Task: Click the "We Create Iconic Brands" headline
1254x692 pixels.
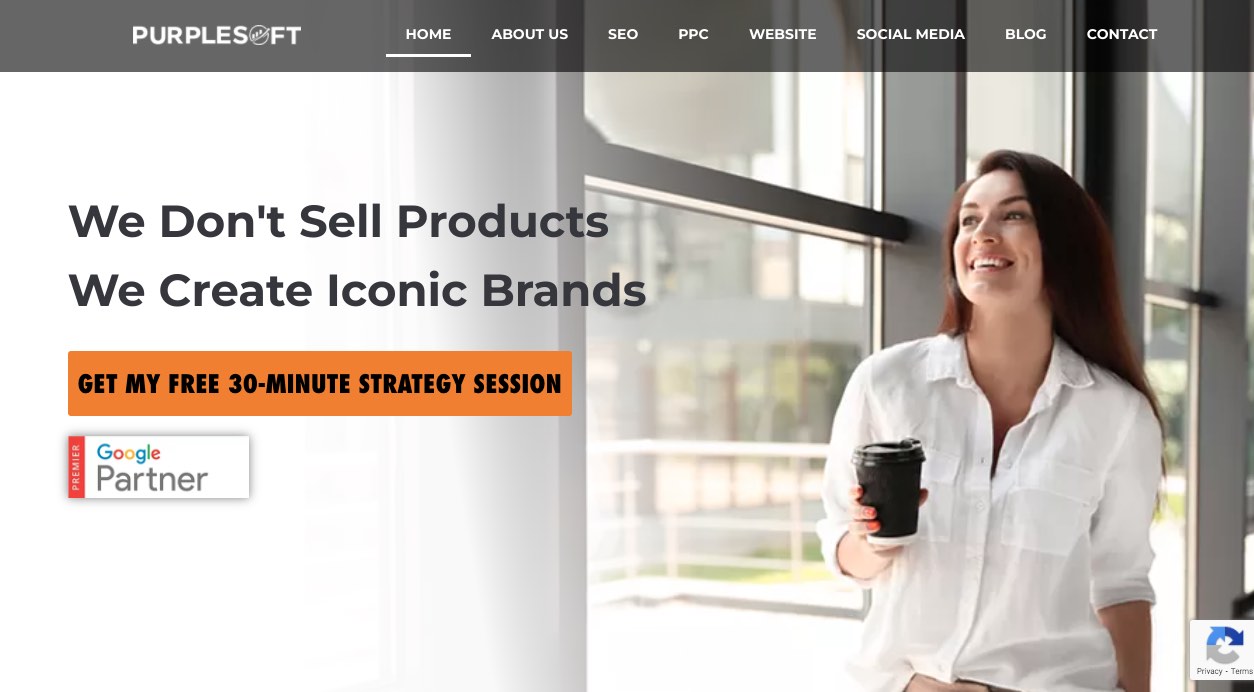Action: tap(357, 290)
